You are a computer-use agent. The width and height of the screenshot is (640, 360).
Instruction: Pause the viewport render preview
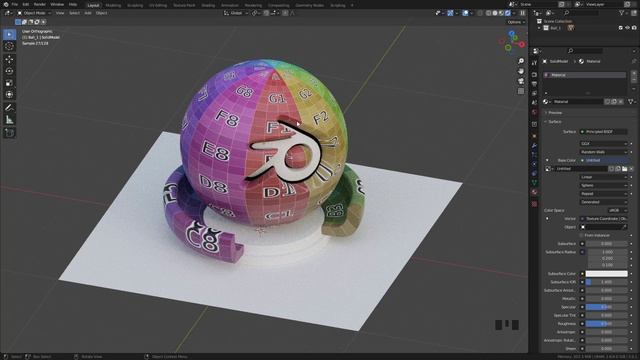tap(523, 13)
